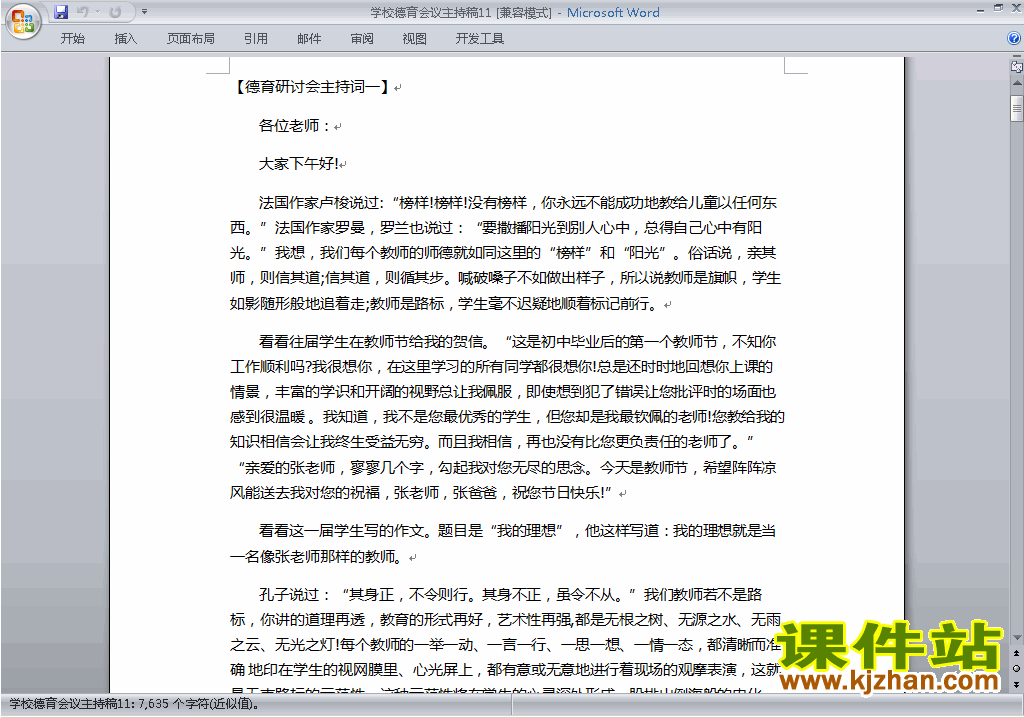Viewport: 1024px width, 718px height.
Task: Open the 审阅 ribbon tab
Action: [362, 39]
